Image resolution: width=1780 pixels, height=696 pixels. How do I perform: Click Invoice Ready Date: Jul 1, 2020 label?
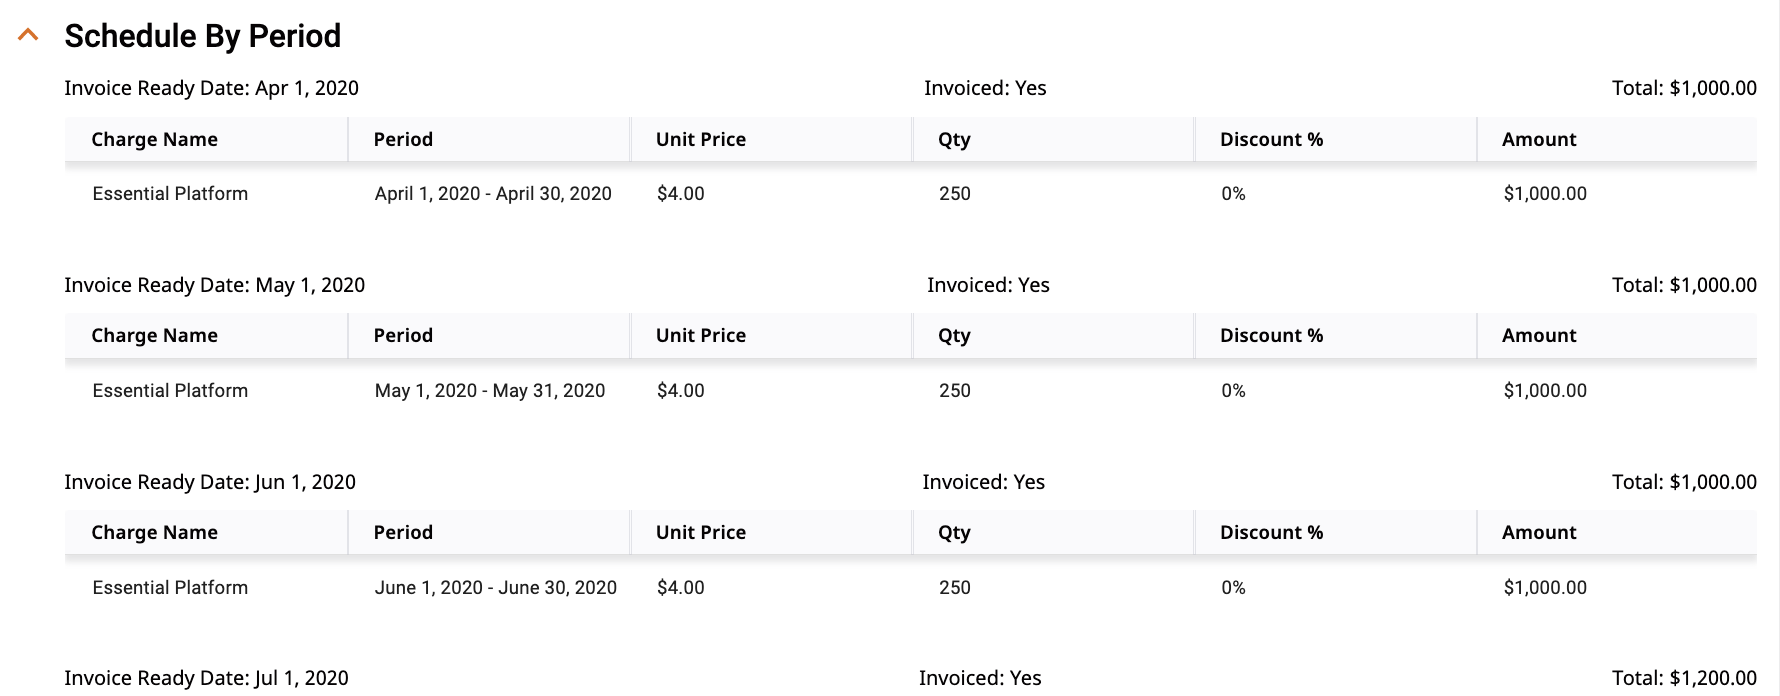206,678
